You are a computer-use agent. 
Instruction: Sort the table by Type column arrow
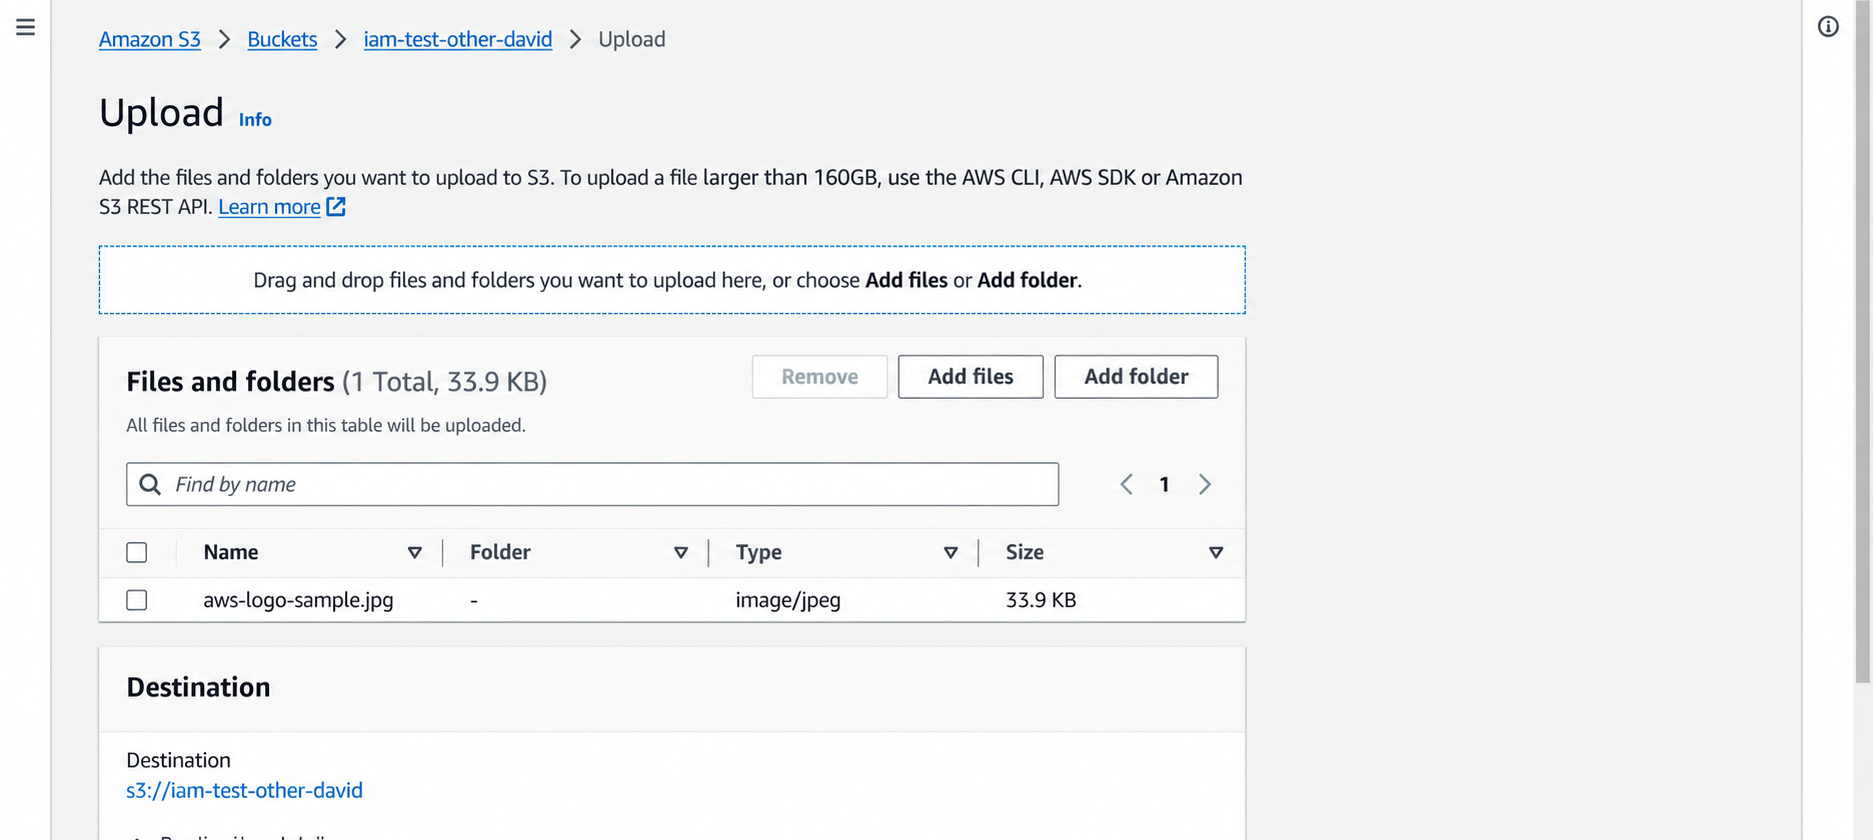pyautogui.click(x=951, y=553)
